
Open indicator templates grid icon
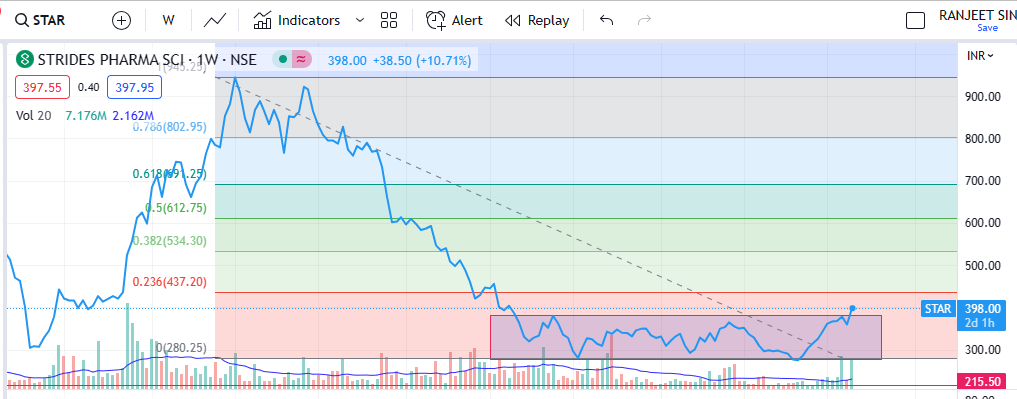click(x=389, y=21)
